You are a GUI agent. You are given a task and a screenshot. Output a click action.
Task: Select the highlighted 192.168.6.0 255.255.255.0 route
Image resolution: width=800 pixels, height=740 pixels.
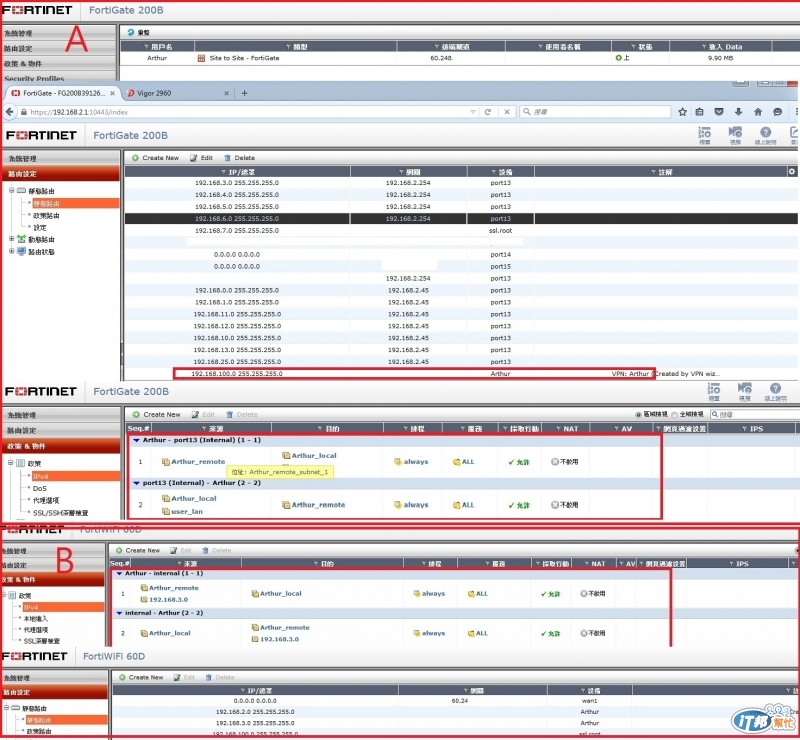(x=461, y=218)
